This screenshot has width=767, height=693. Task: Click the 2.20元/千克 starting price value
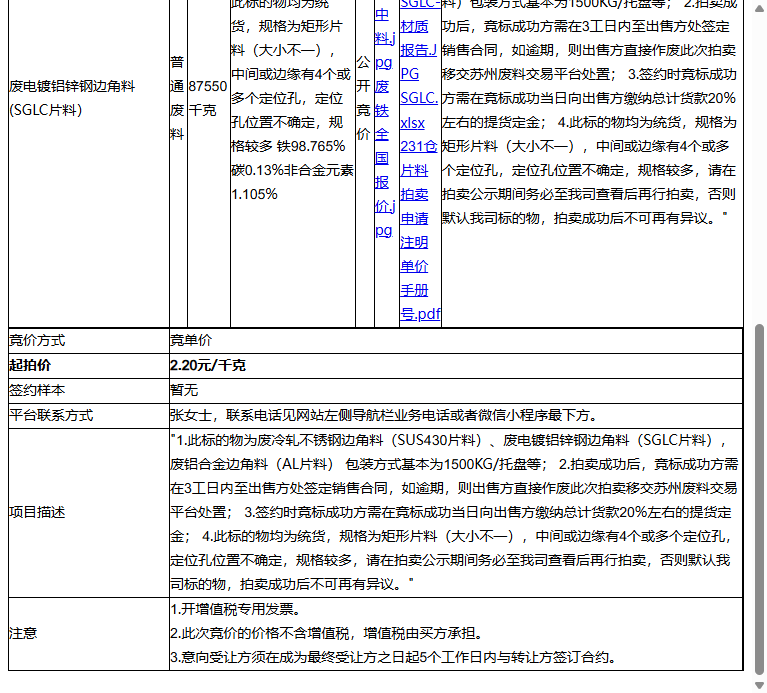pyautogui.click(x=208, y=365)
